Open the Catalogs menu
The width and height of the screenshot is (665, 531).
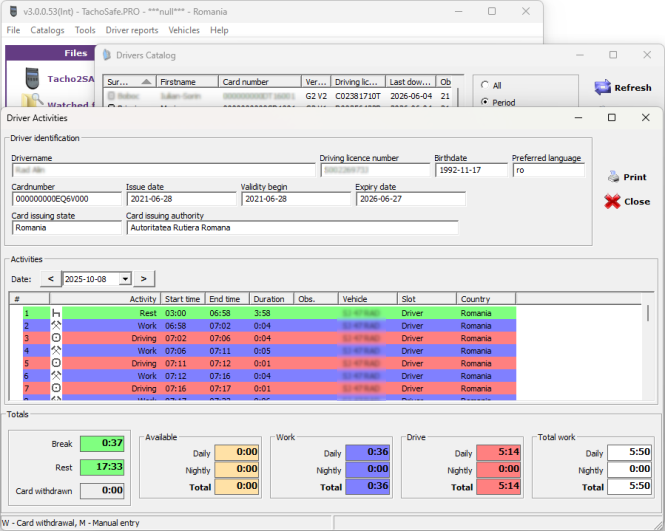pos(47,30)
